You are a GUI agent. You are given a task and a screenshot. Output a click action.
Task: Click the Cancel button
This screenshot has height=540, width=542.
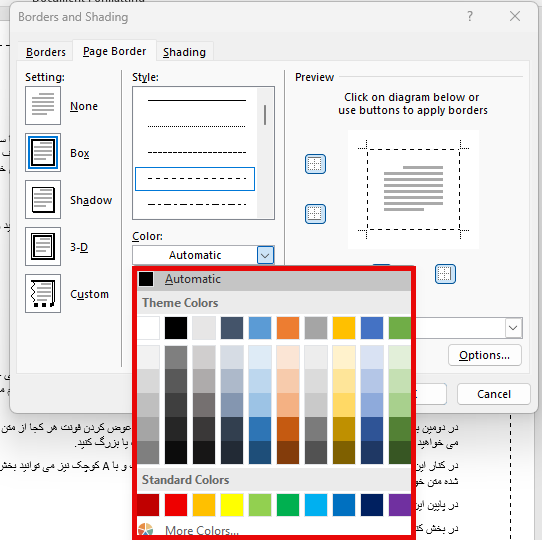tap(494, 394)
